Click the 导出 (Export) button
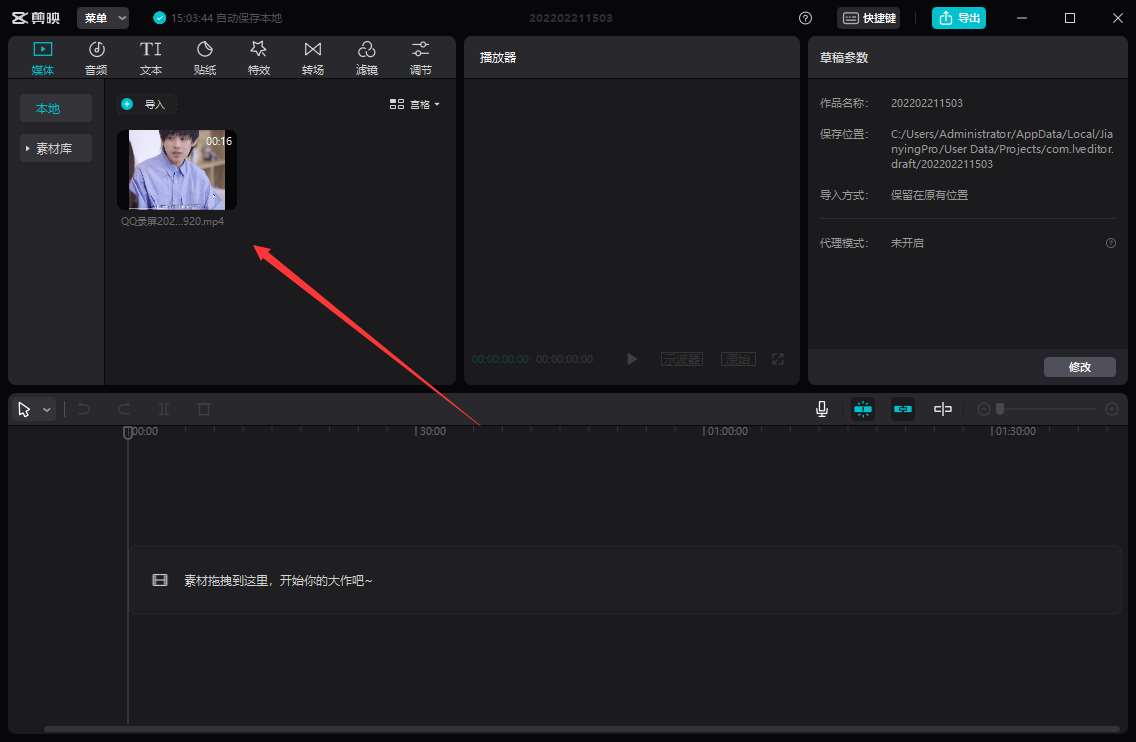The image size is (1136, 742). click(958, 17)
